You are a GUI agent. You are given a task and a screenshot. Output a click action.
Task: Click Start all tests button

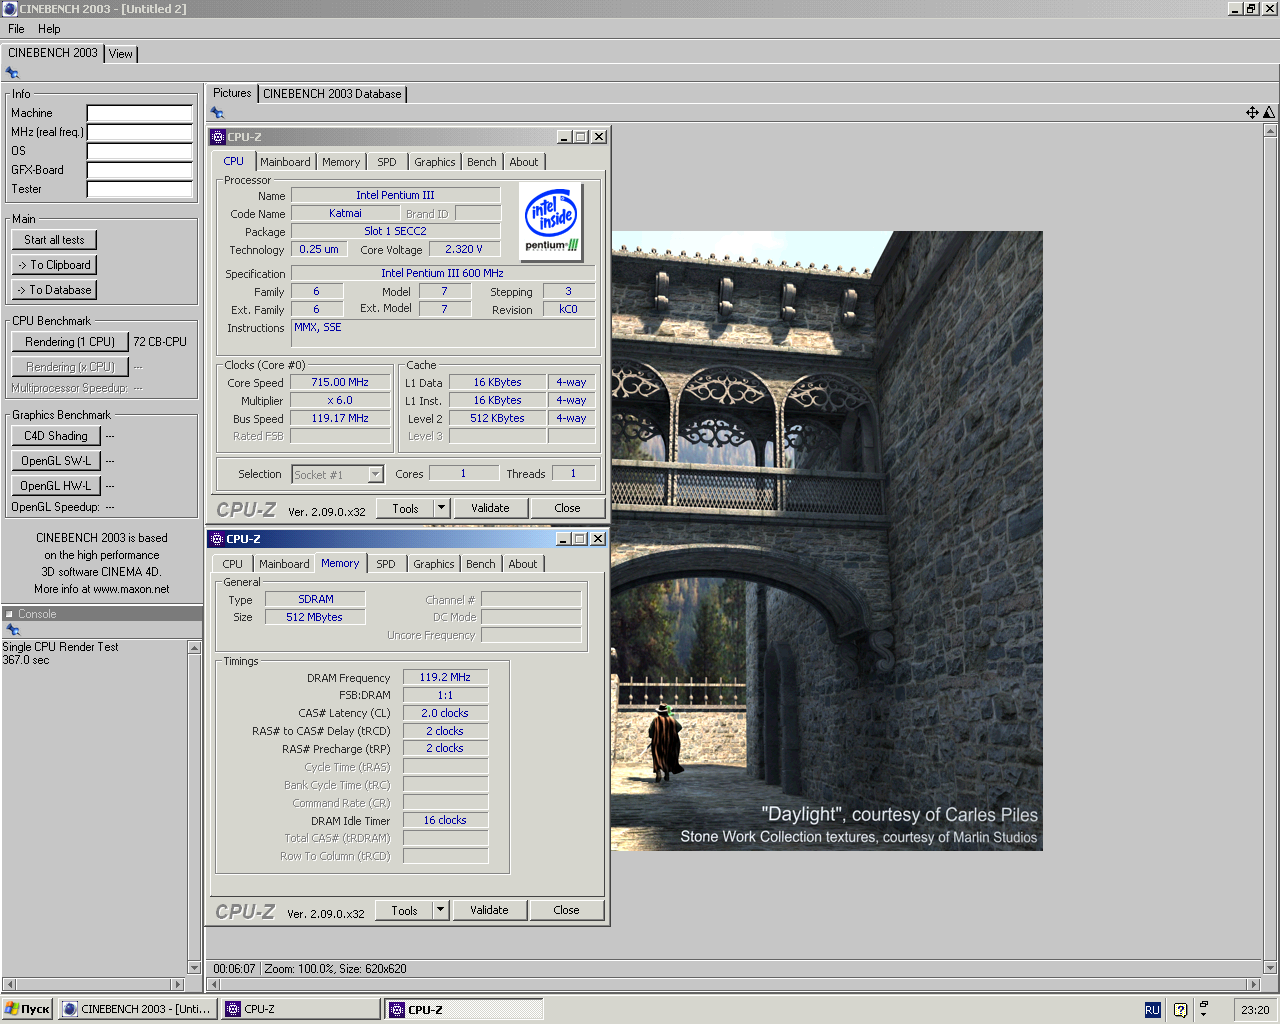[x=54, y=240]
